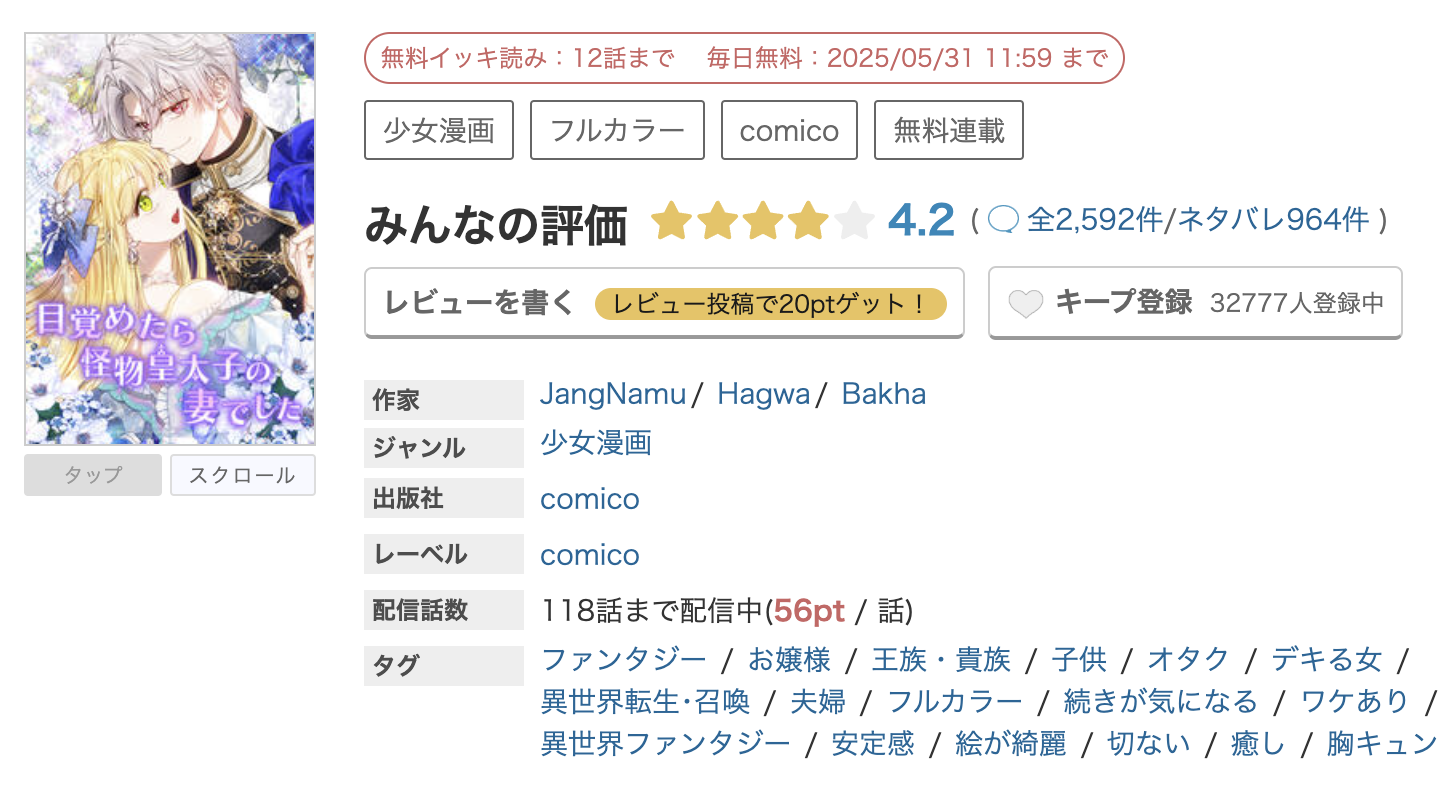Image resolution: width=1450 pixels, height=796 pixels.
Task: Click the heart icon on キープ登録 button
Action: click(1025, 302)
